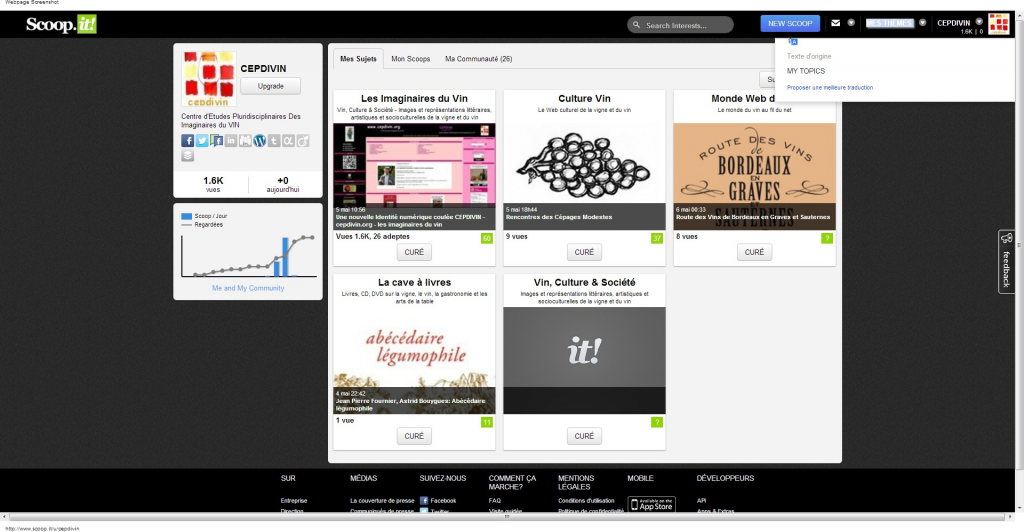Click Curé under Monde Web card
The height and width of the screenshot is (532, 1024).
tap(754, 252)
